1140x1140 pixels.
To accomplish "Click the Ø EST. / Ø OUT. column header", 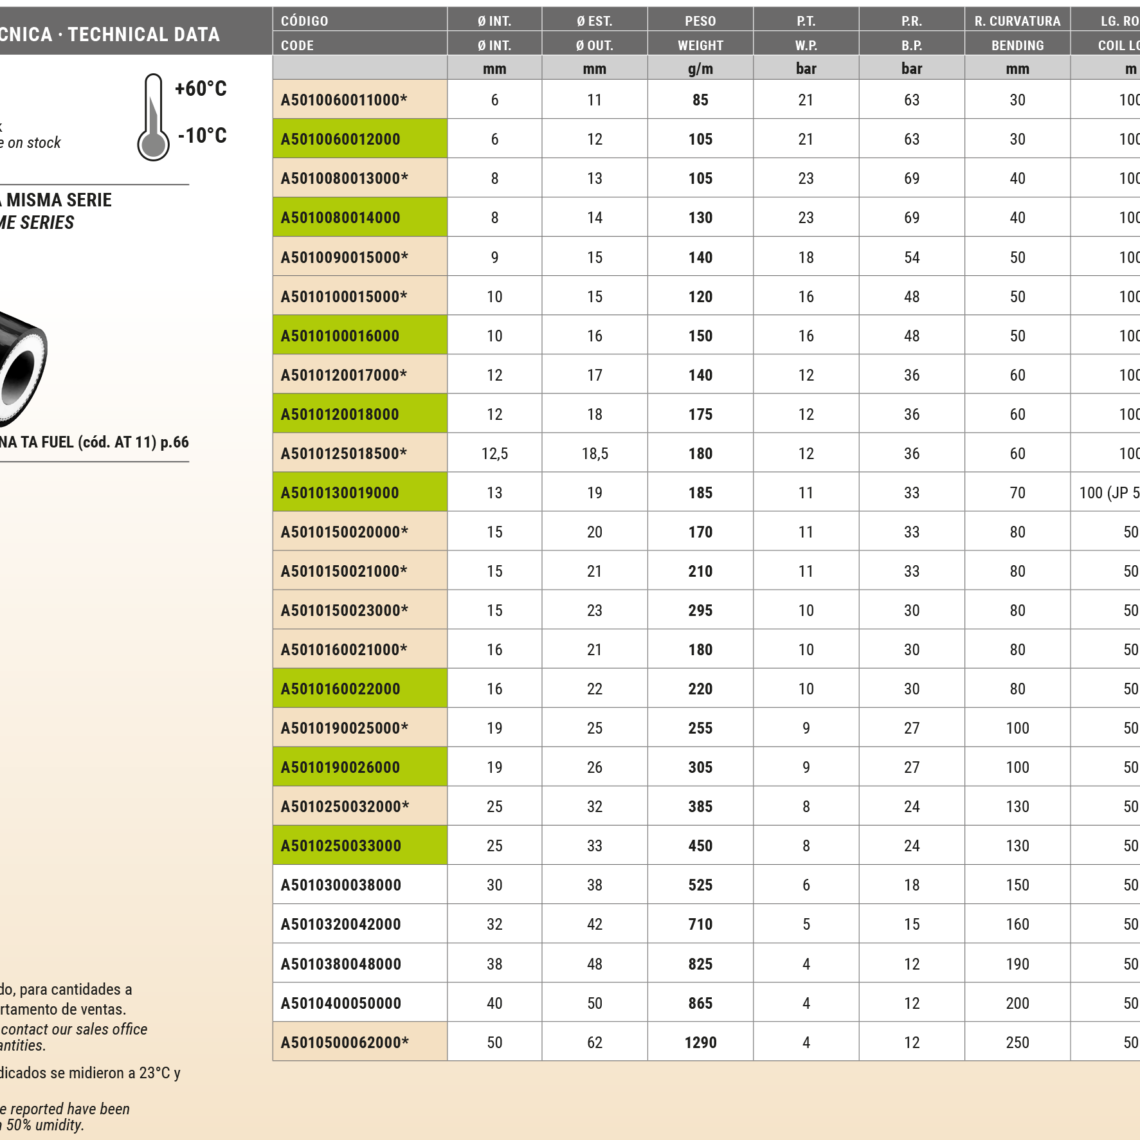I will point(594,32).
